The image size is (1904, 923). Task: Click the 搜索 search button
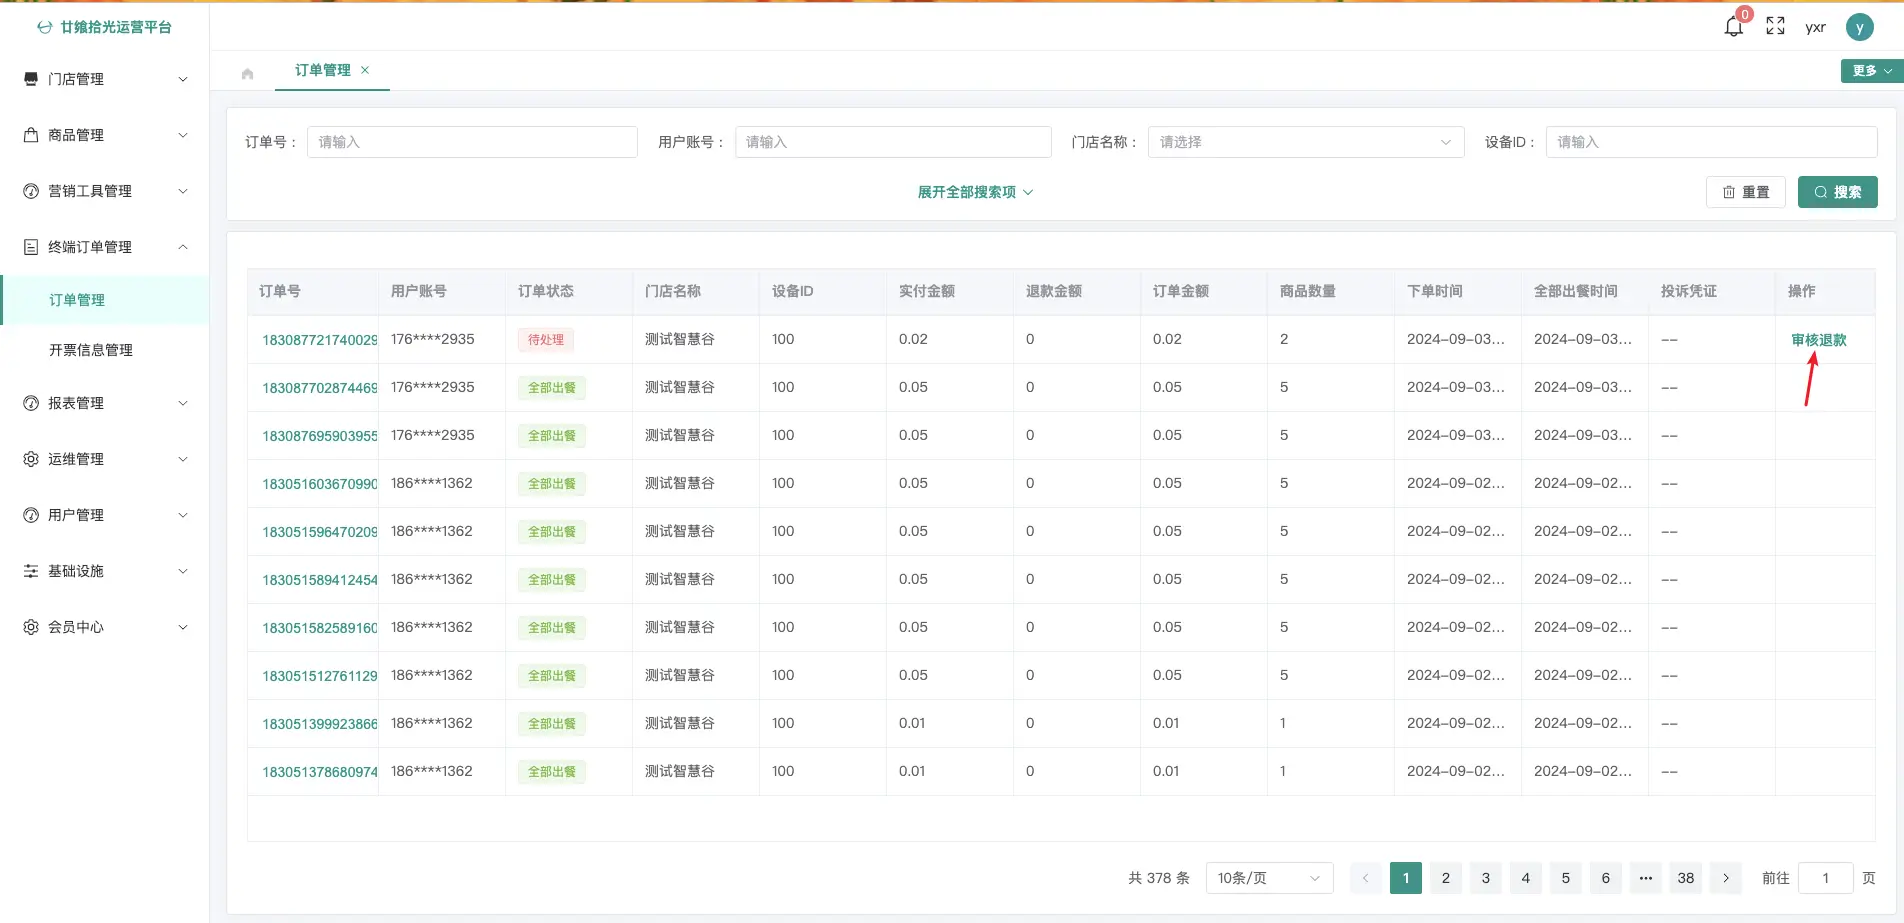tap(1837, 192)
